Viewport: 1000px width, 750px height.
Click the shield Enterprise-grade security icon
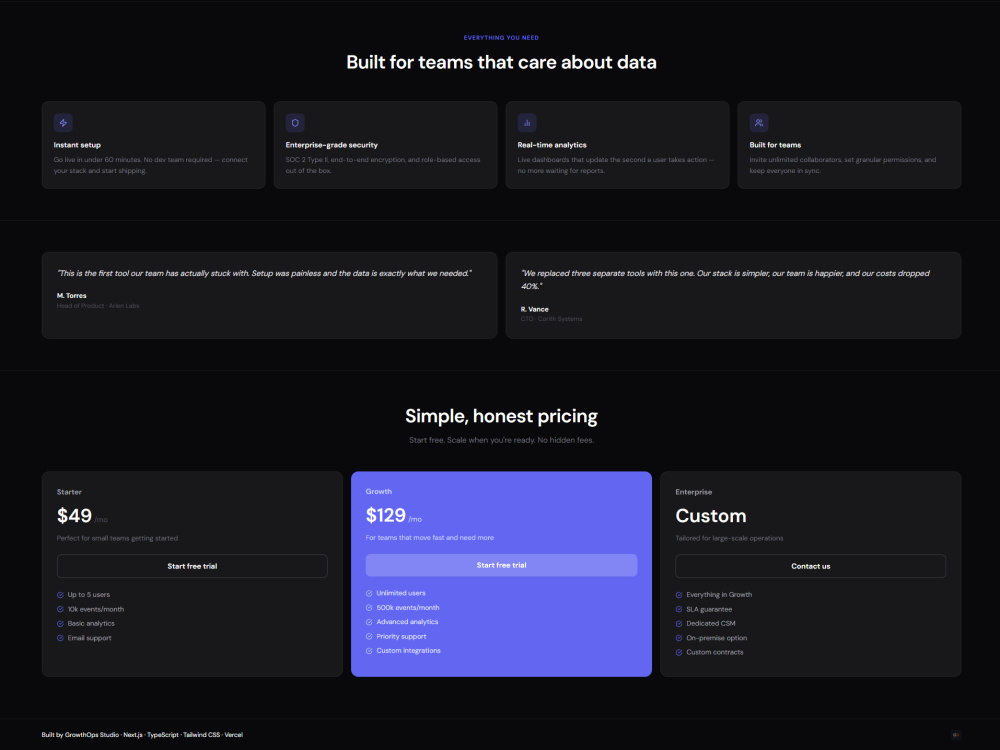click(295, 122)
